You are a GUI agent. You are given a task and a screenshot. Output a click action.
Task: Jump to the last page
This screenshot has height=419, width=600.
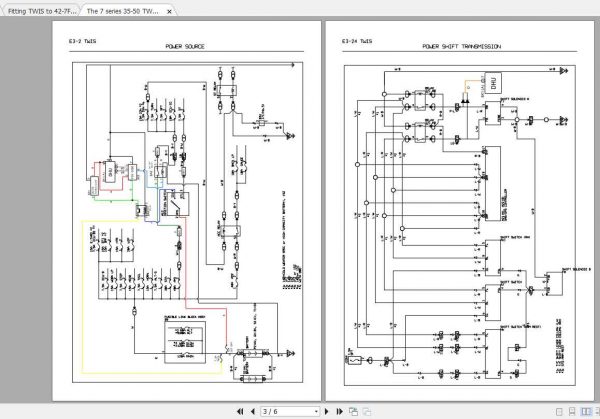(339, 411)
